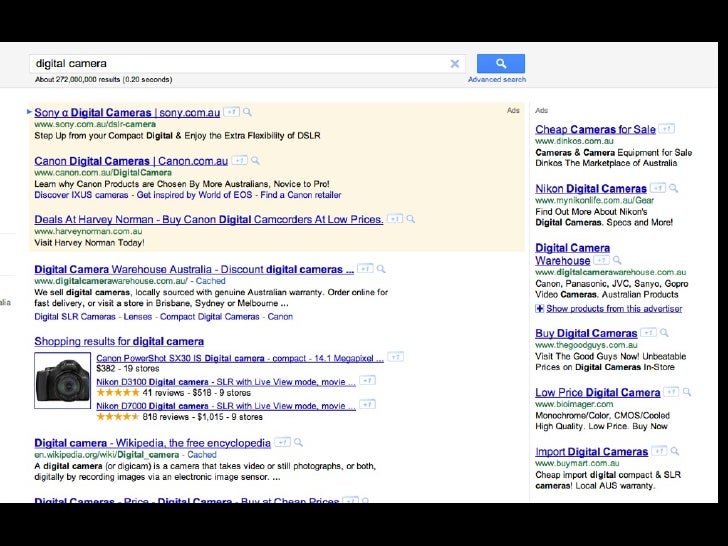Open the Find a Canon retailer sitelink
The image size is (728, 546).
click(x=301, y=195)
